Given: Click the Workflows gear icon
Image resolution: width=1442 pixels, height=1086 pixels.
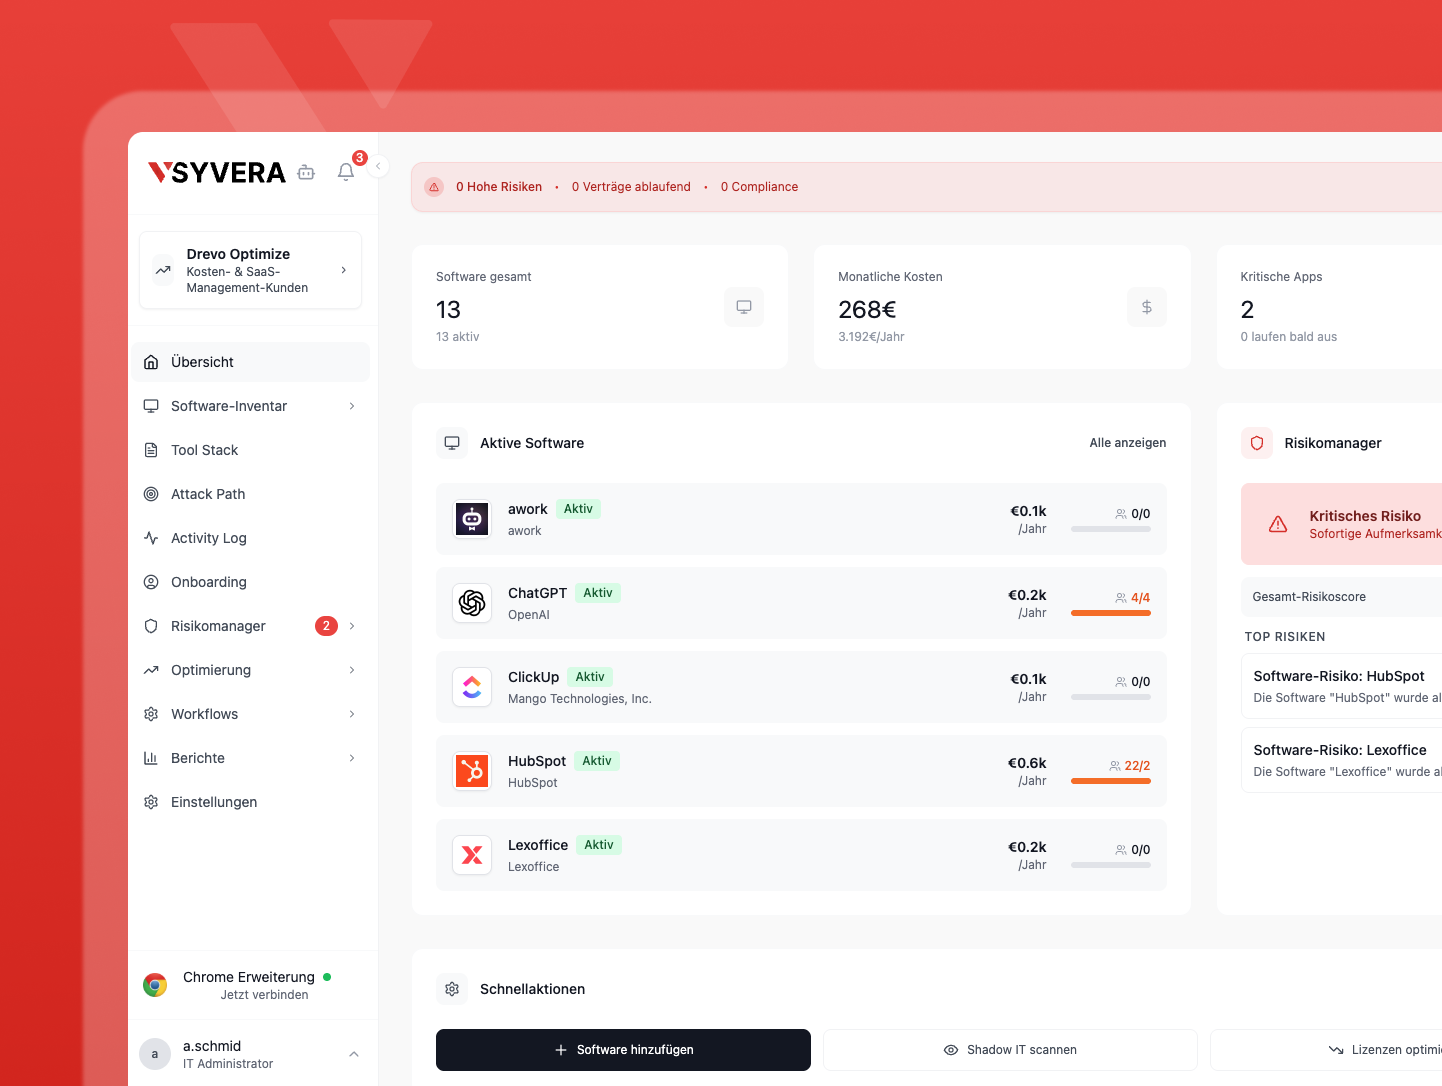Looking at the screenshot, I should (x=151, y=714).
